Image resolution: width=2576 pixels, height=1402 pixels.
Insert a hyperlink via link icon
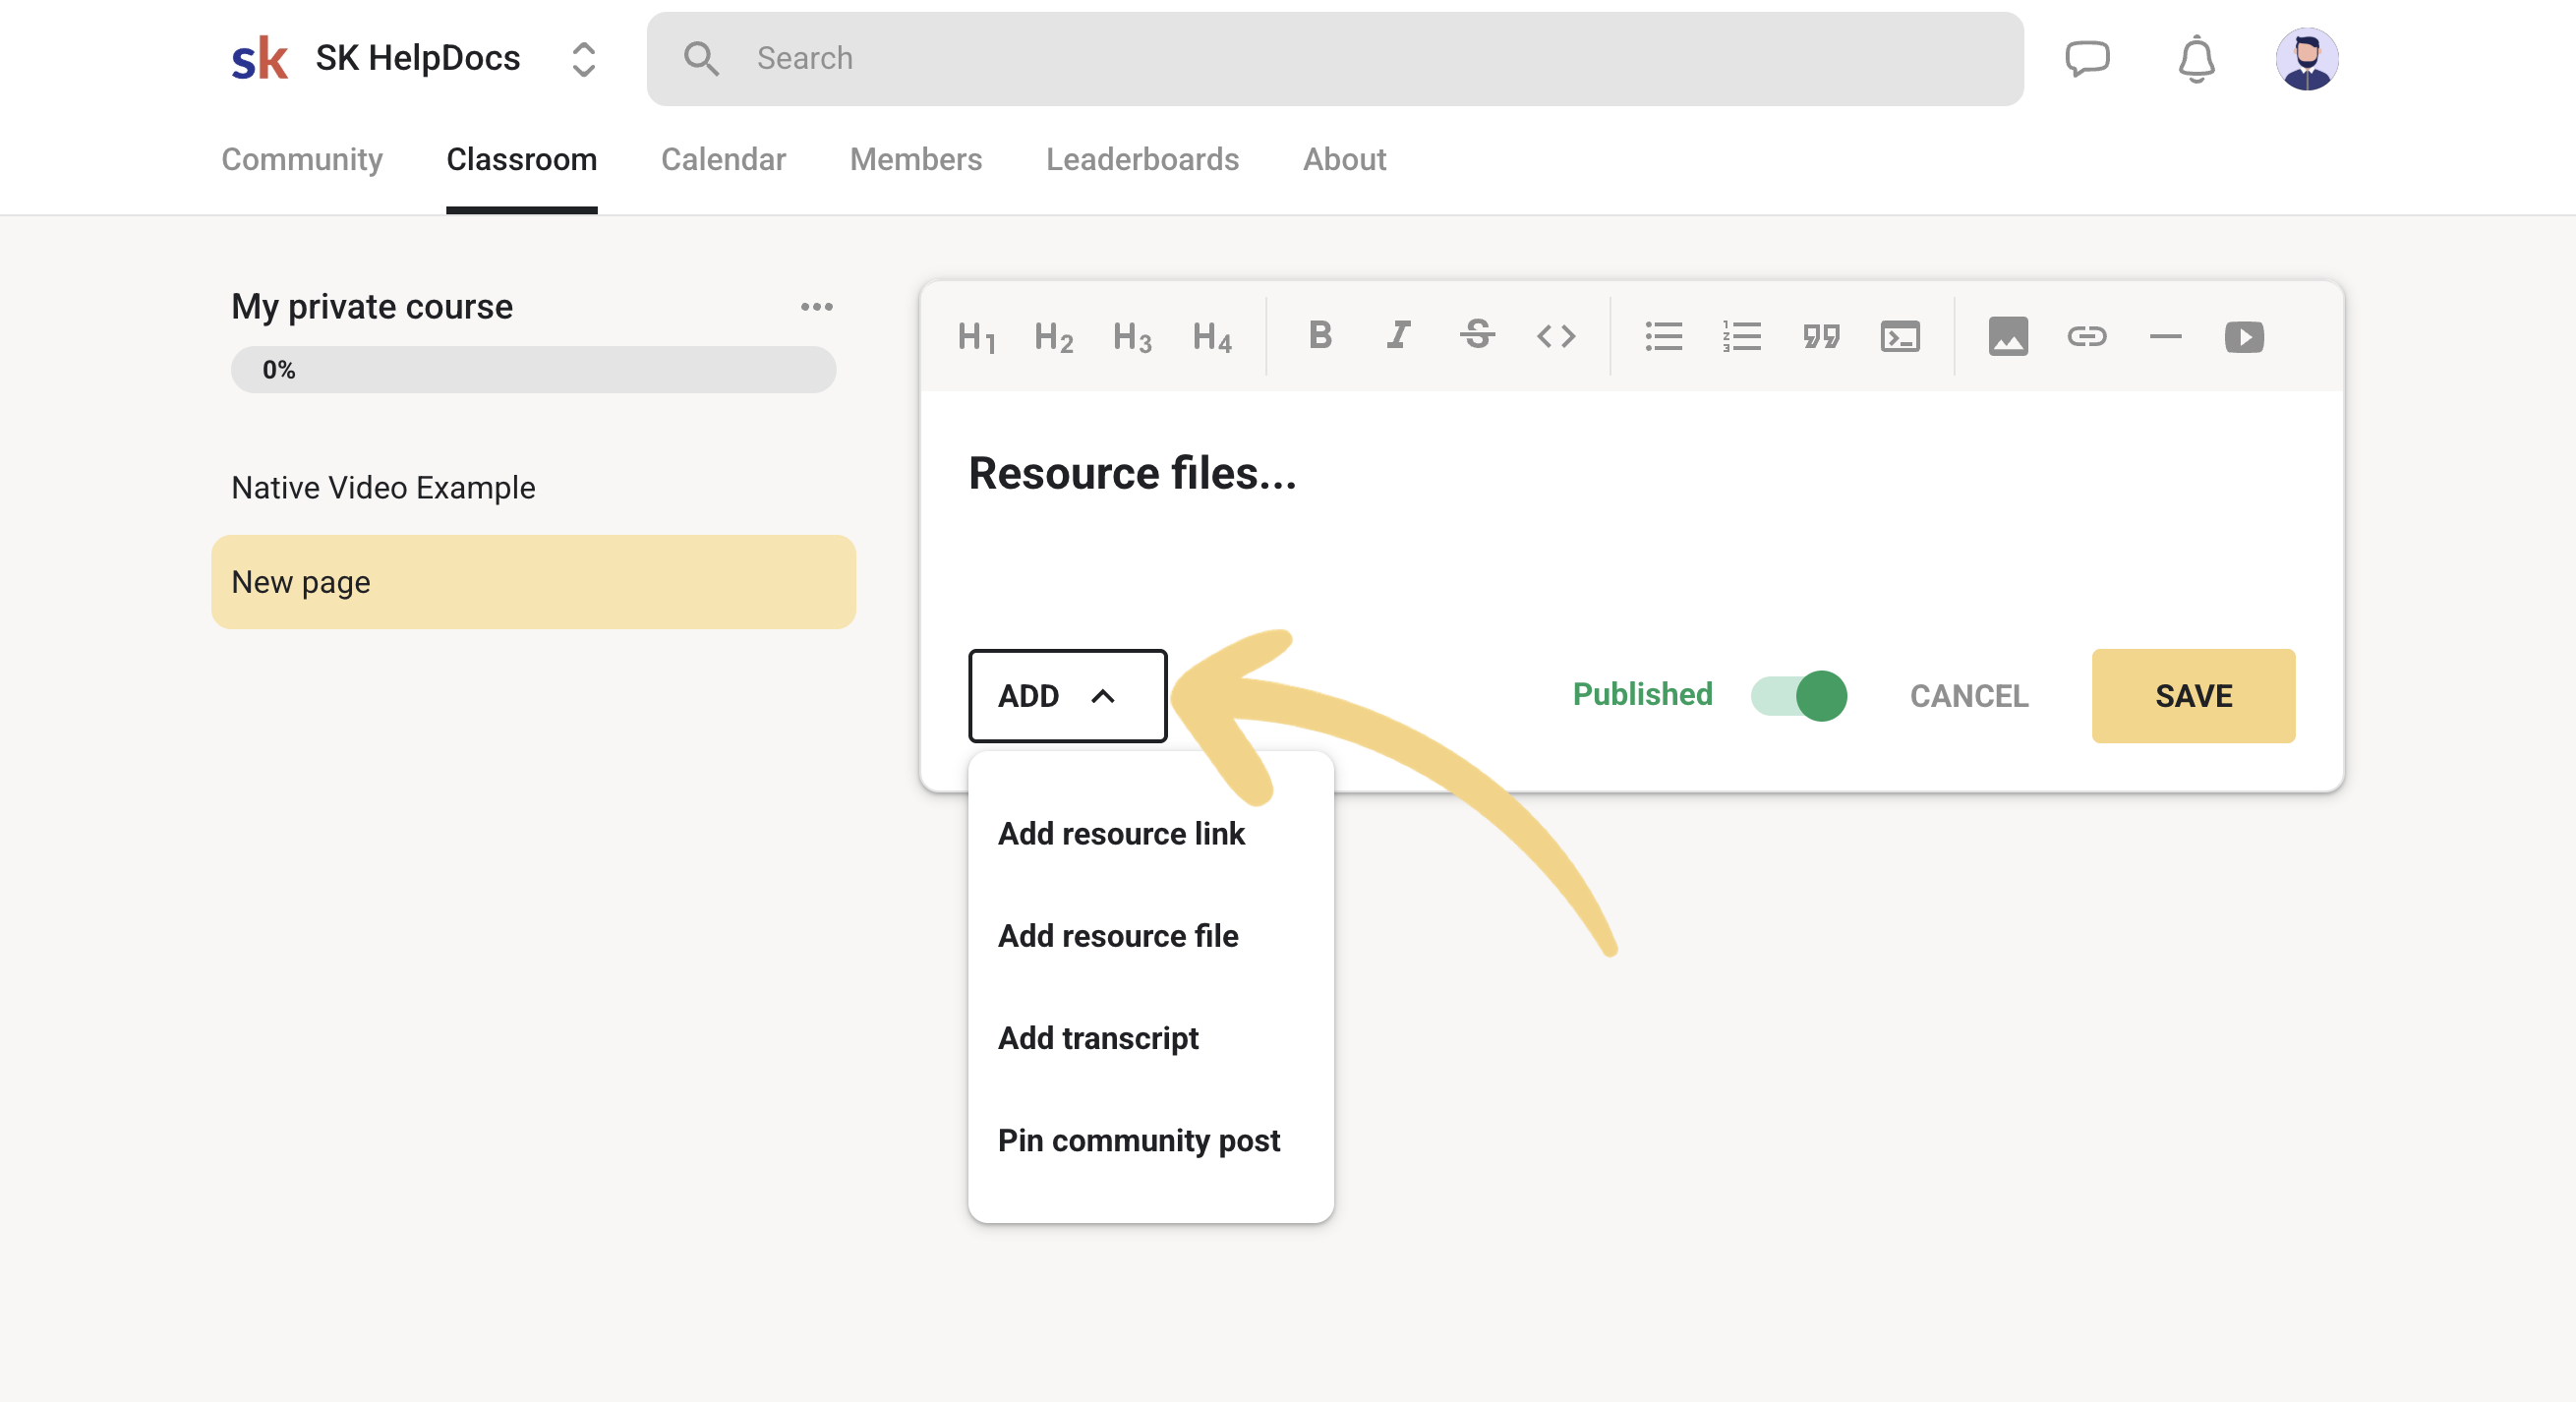coord(2086,336)
